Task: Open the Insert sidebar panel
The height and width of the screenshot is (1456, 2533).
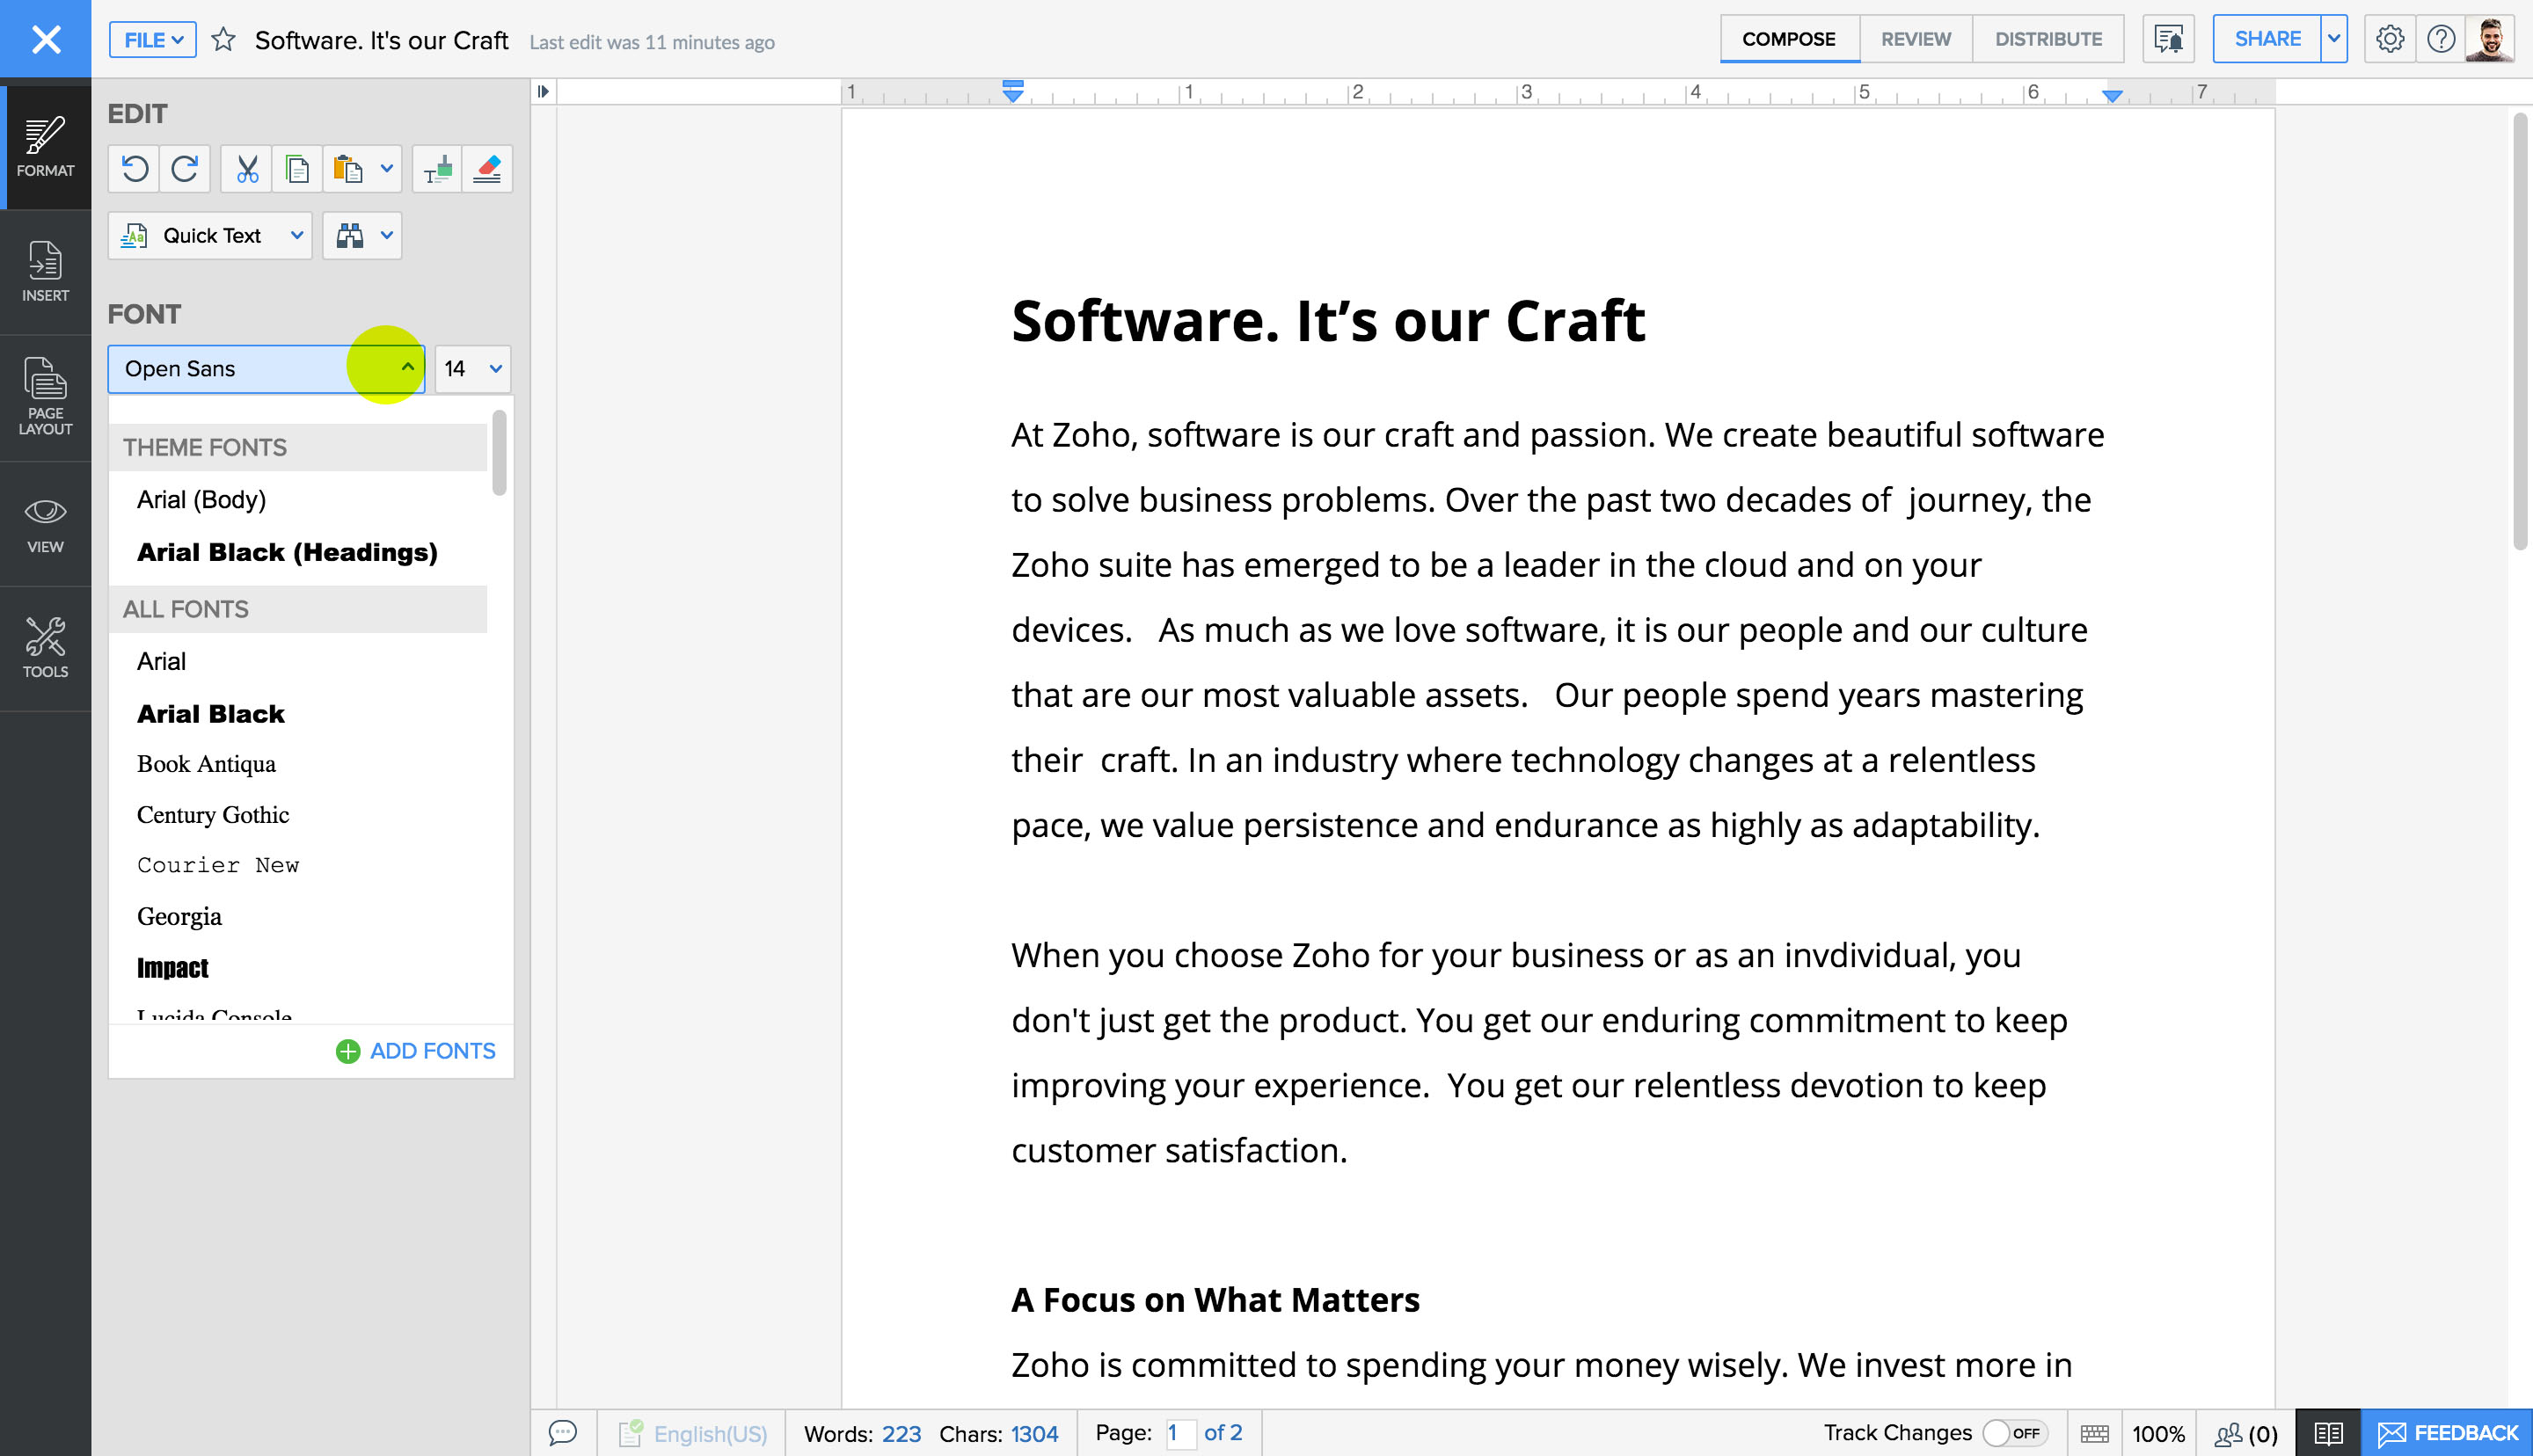Action: (x=45, y=271)
